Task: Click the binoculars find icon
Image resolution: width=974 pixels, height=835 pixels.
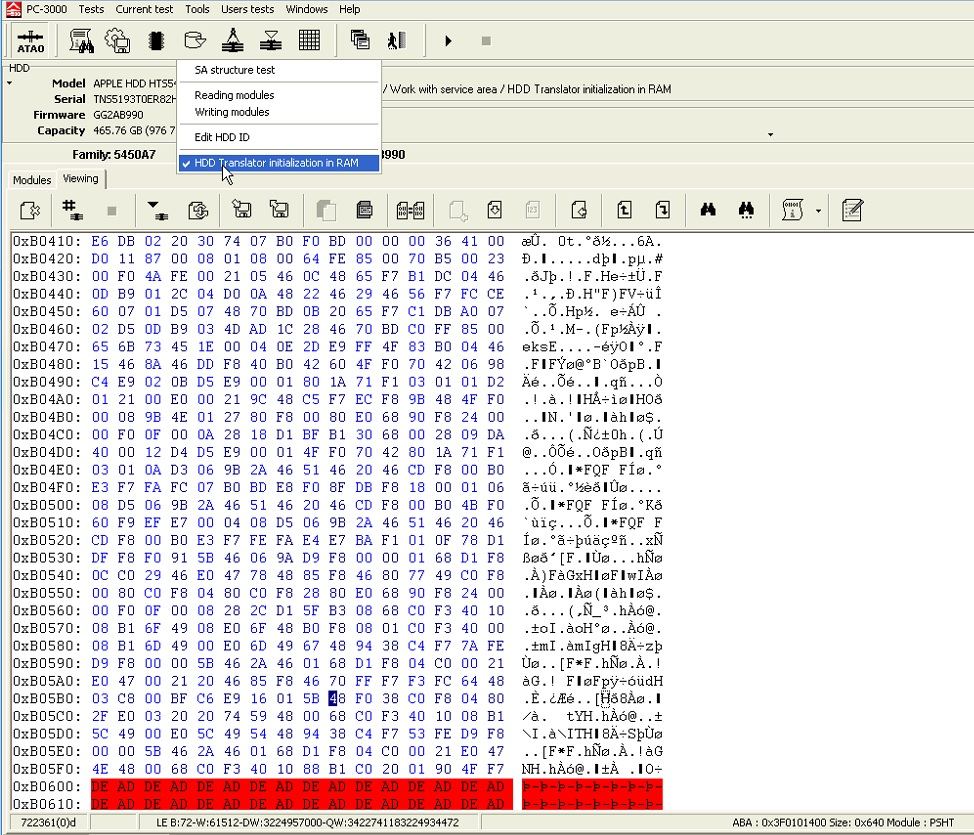Action: pos(708,210)
